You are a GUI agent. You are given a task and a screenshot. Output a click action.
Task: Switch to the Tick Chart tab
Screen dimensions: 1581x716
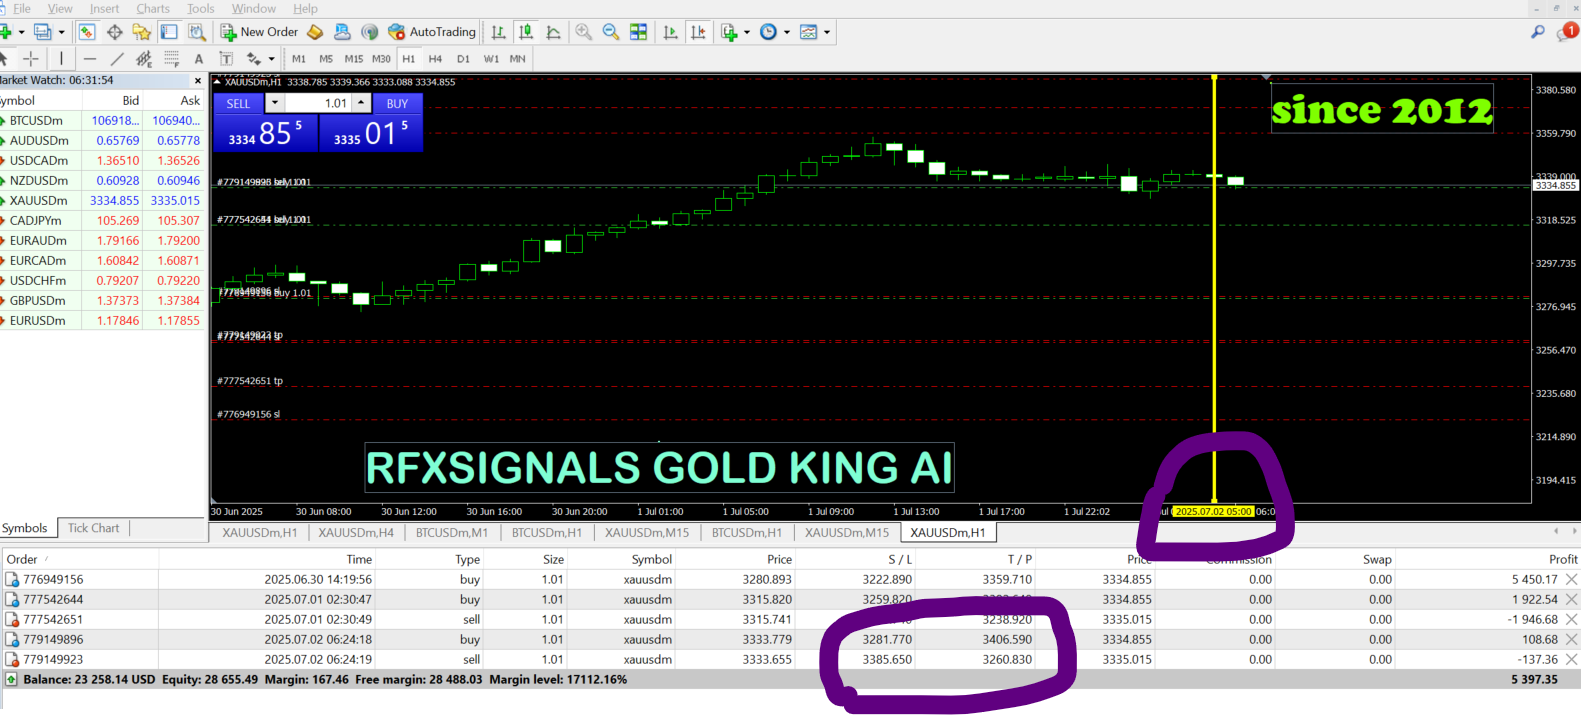tap(93, 528)
